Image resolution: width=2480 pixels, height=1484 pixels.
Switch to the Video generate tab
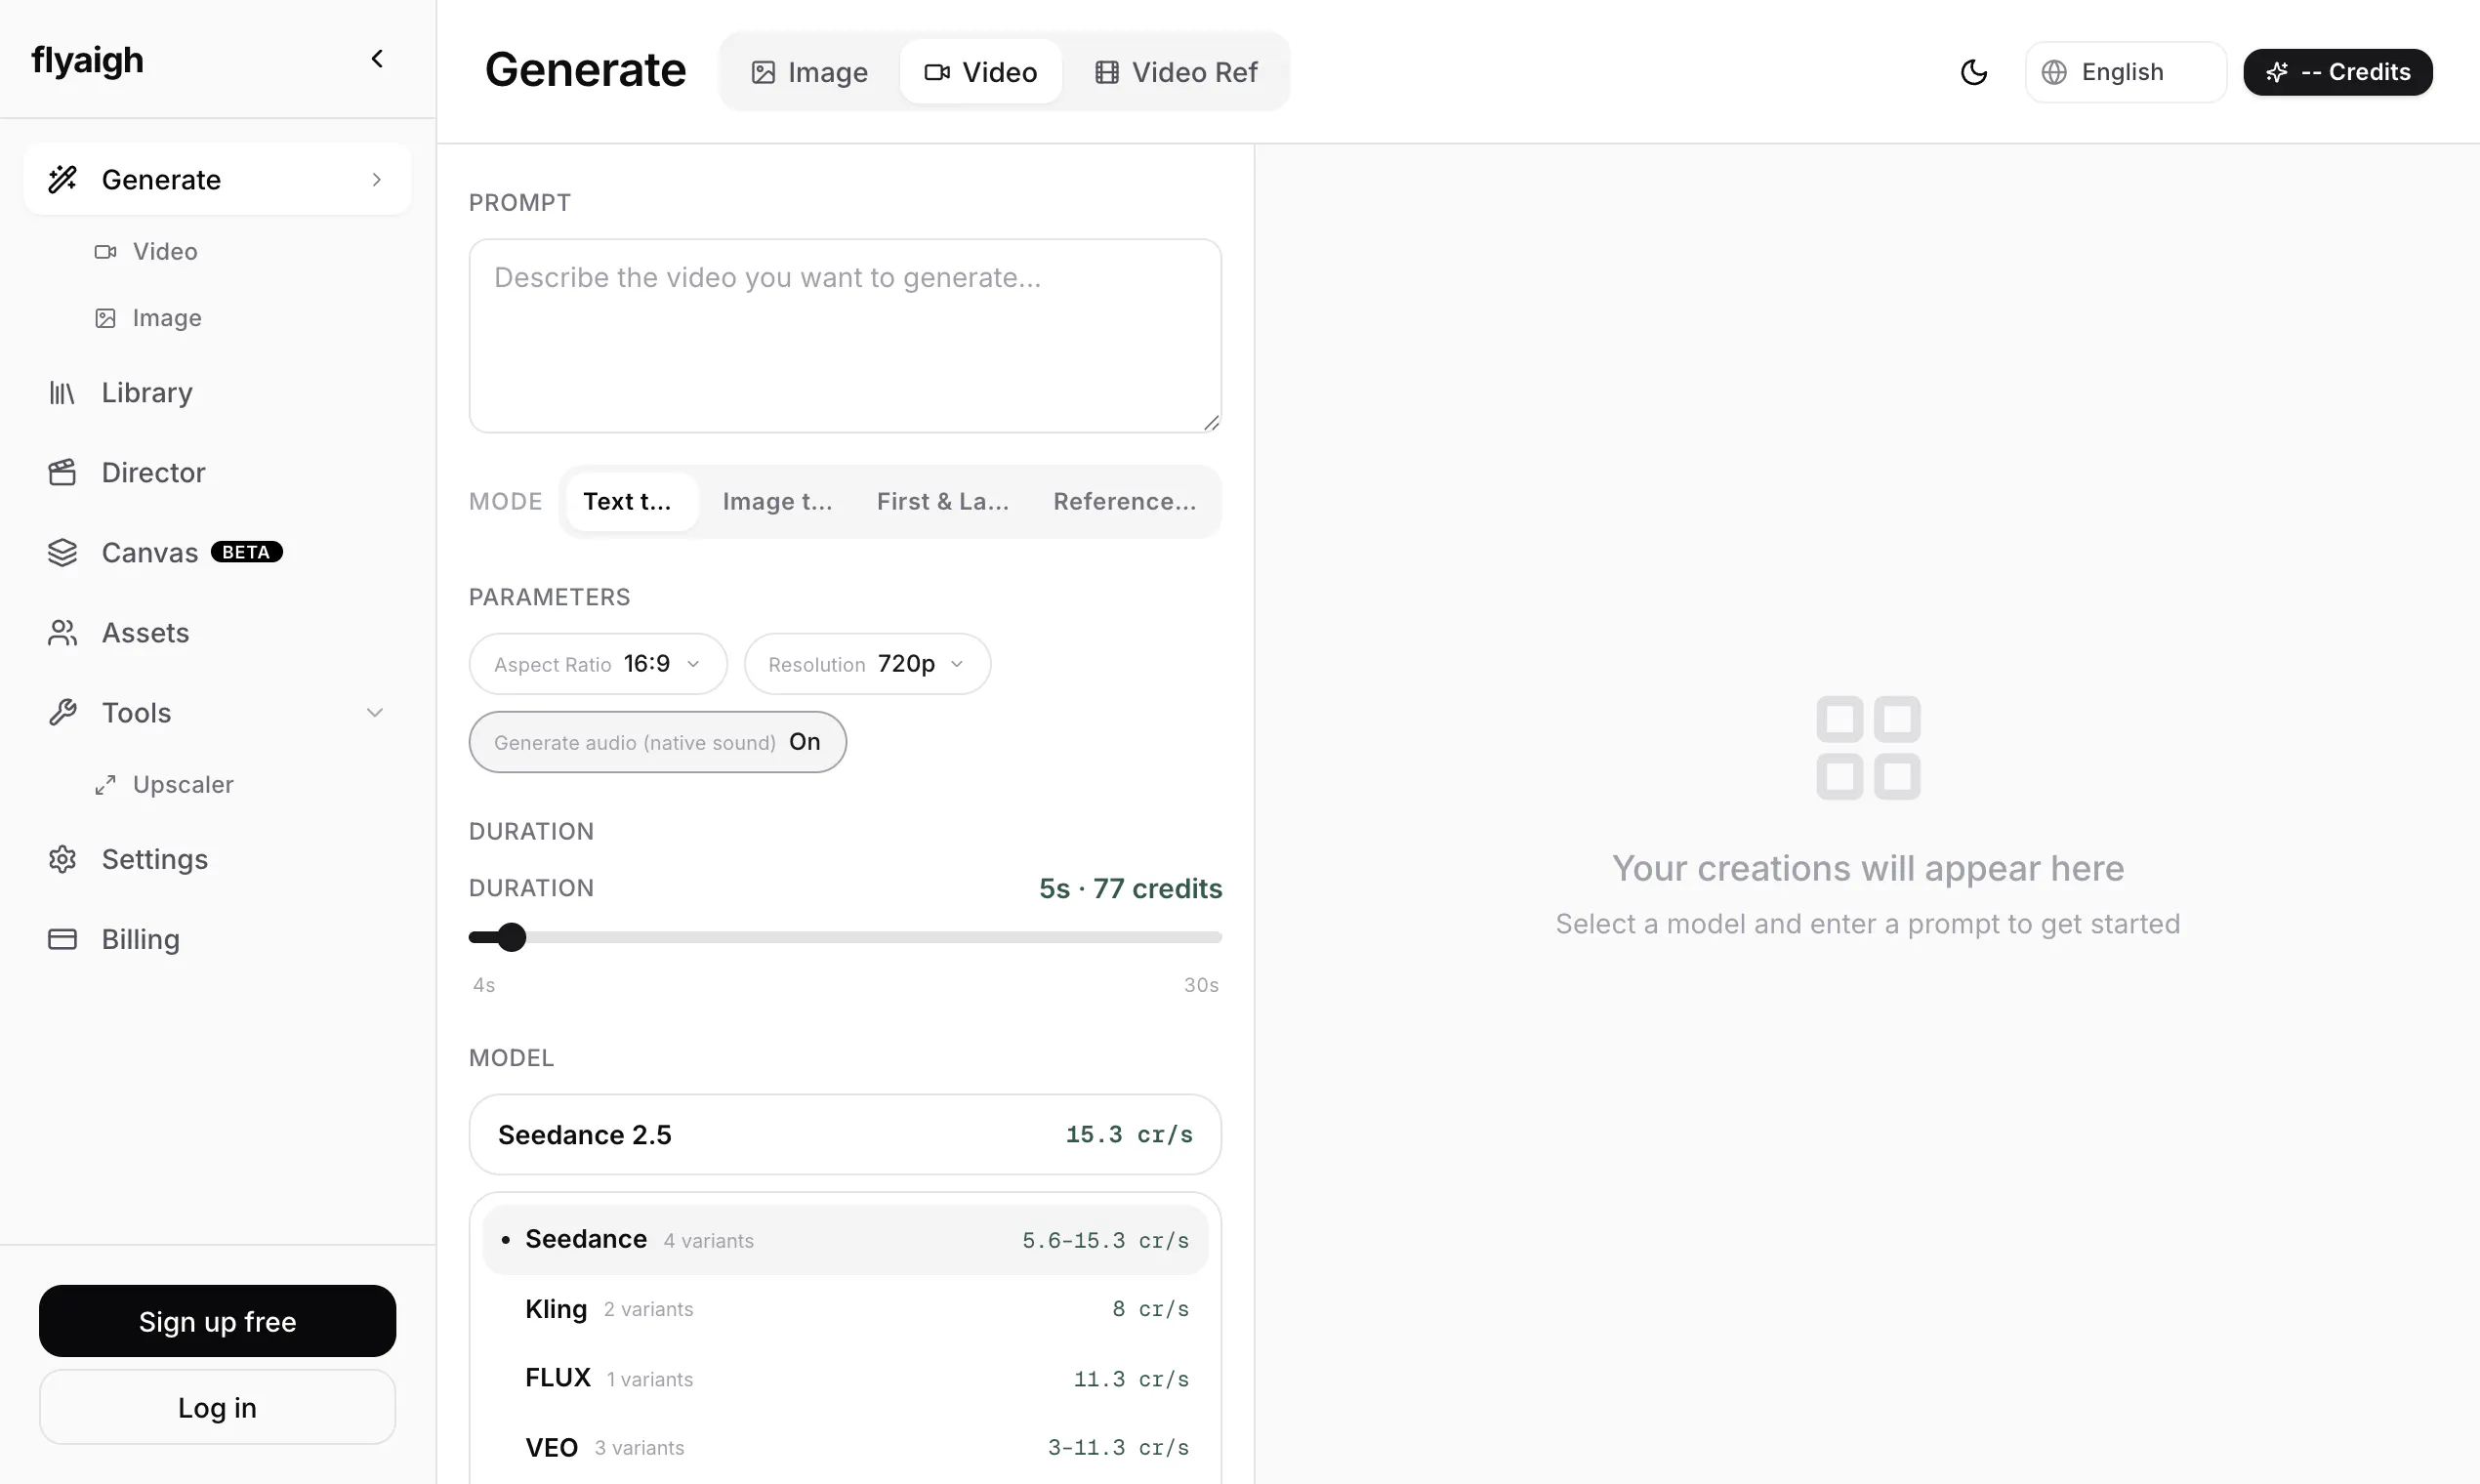pos(980,72)
